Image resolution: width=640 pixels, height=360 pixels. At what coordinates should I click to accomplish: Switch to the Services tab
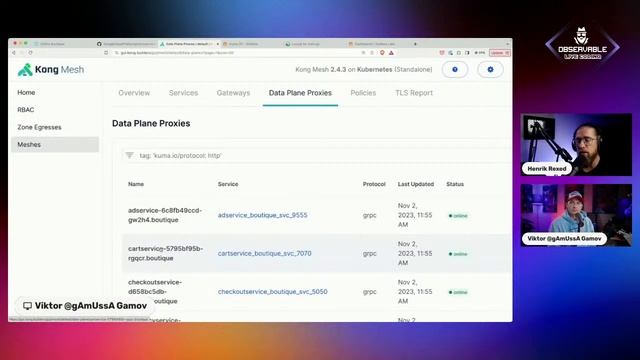point(183,93)
